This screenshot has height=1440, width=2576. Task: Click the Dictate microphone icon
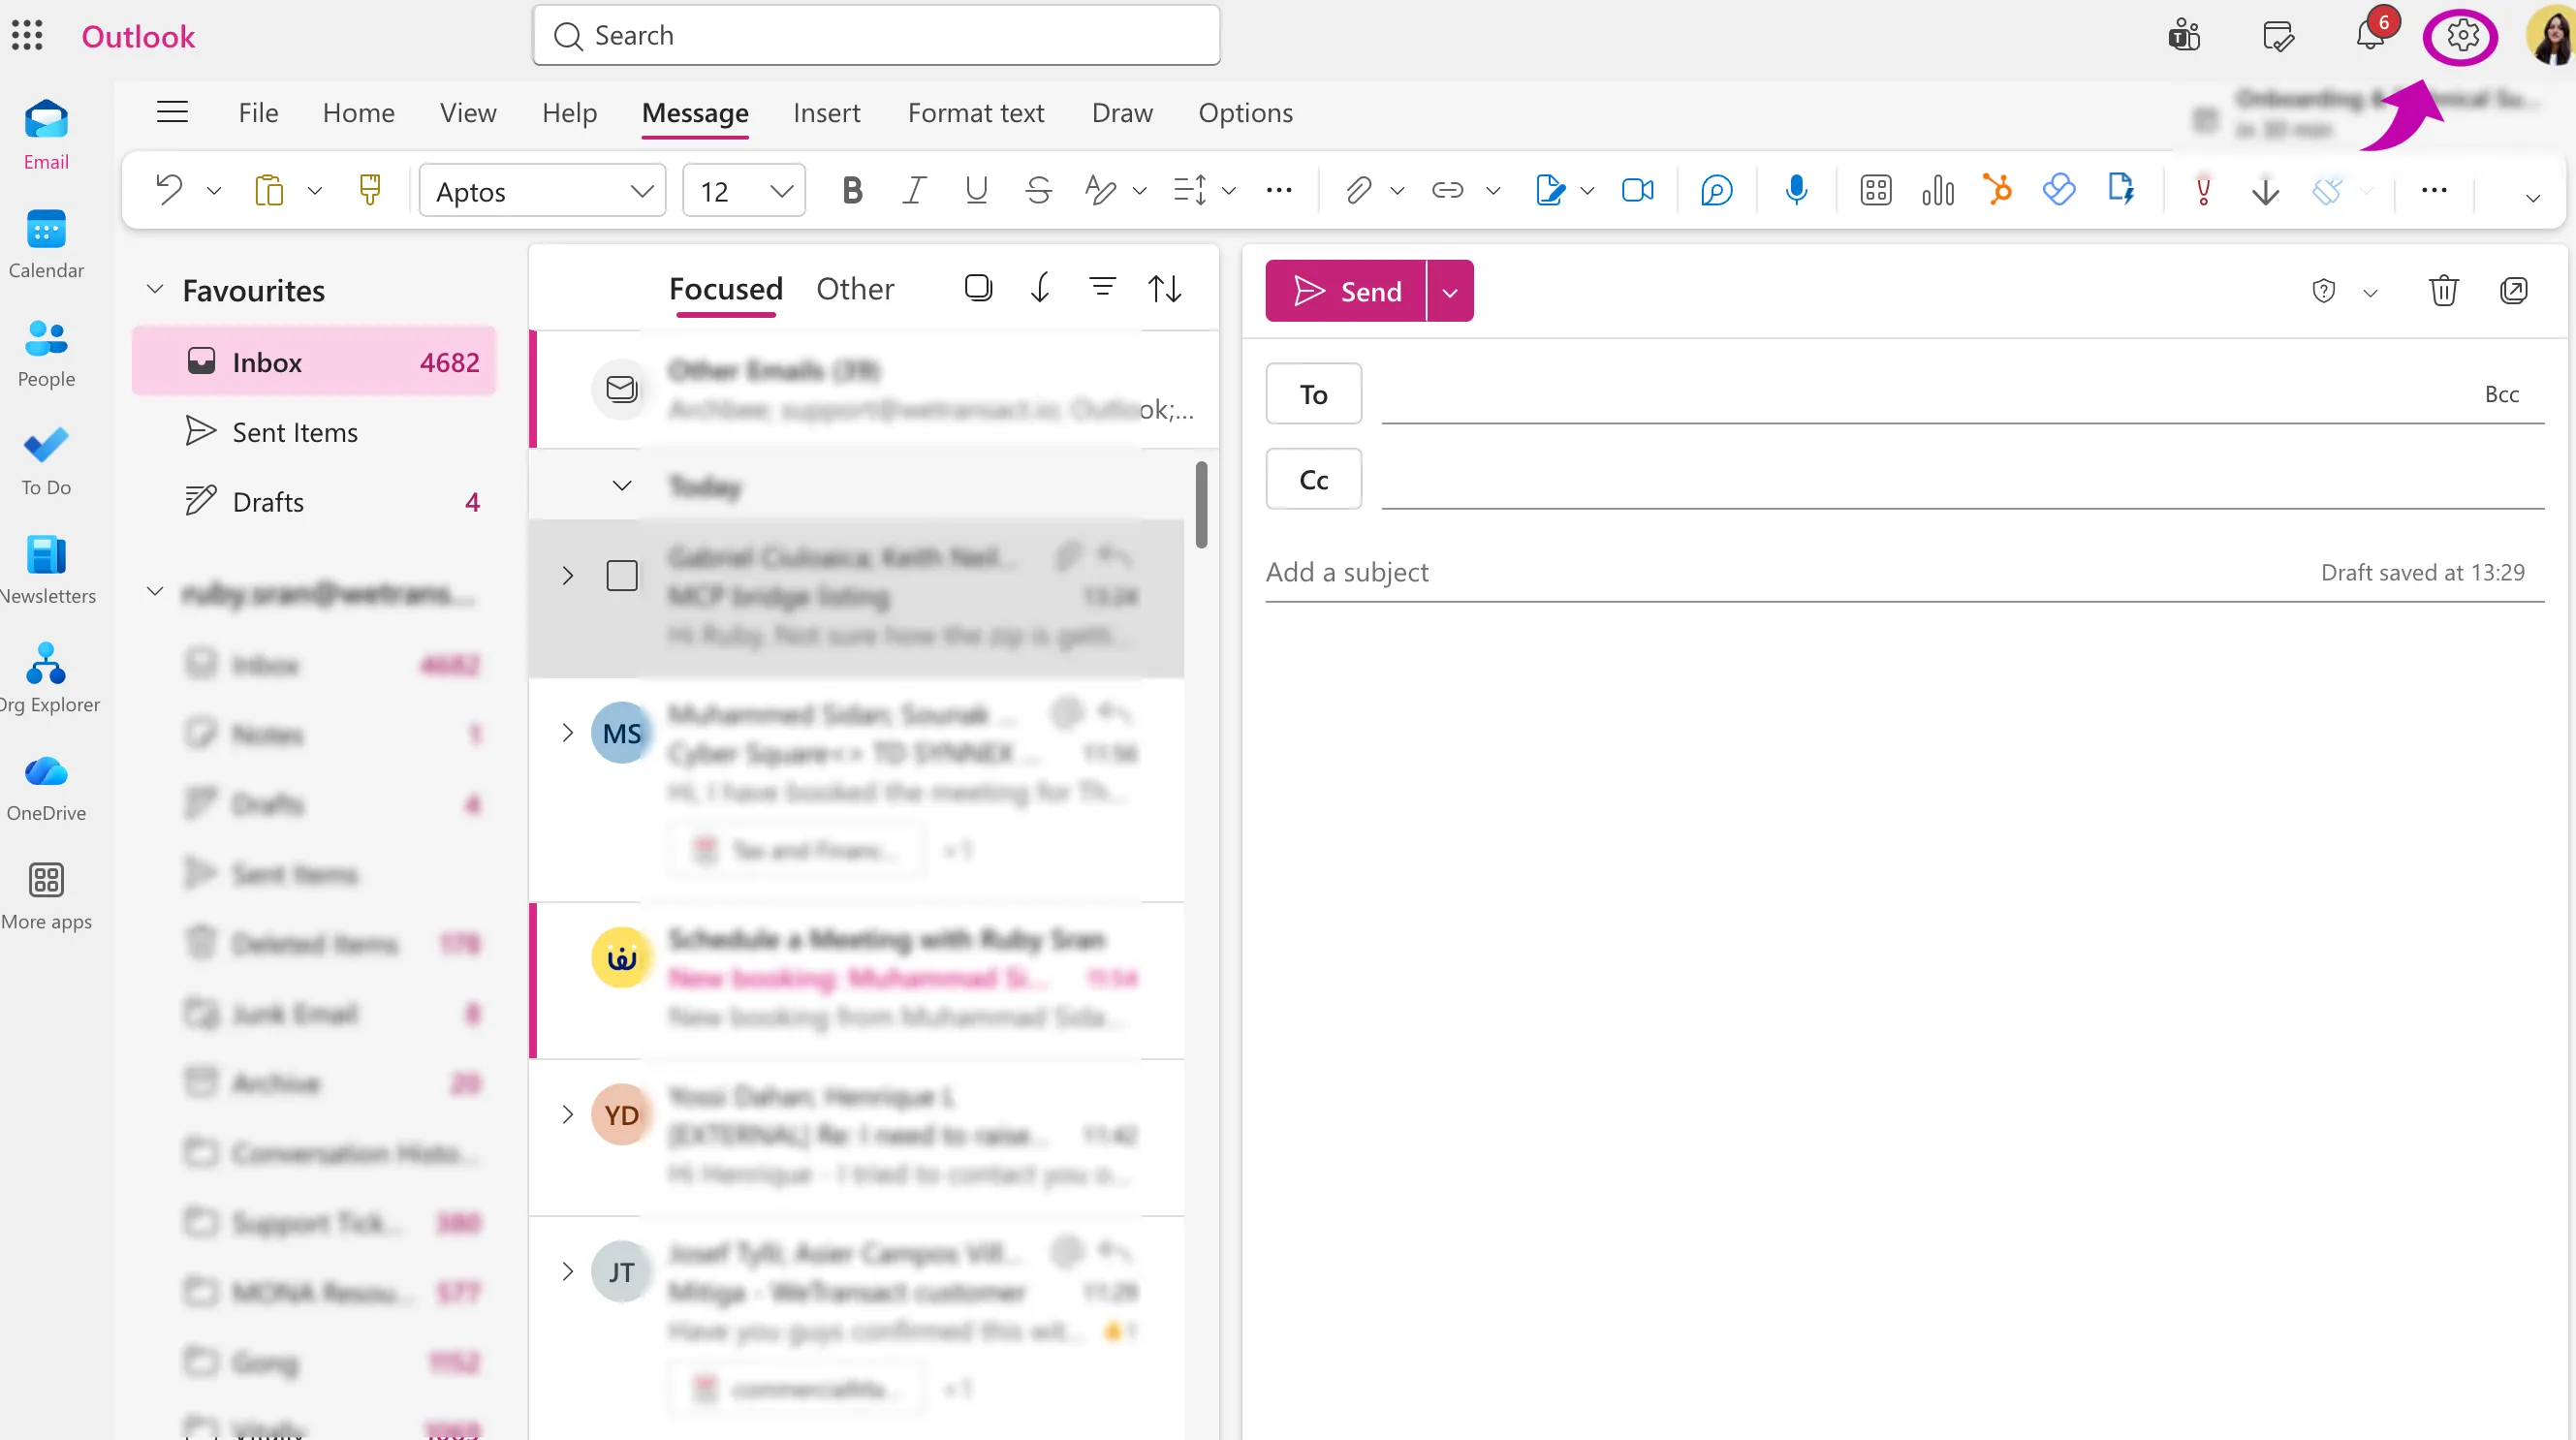(x=1796, y=190)
